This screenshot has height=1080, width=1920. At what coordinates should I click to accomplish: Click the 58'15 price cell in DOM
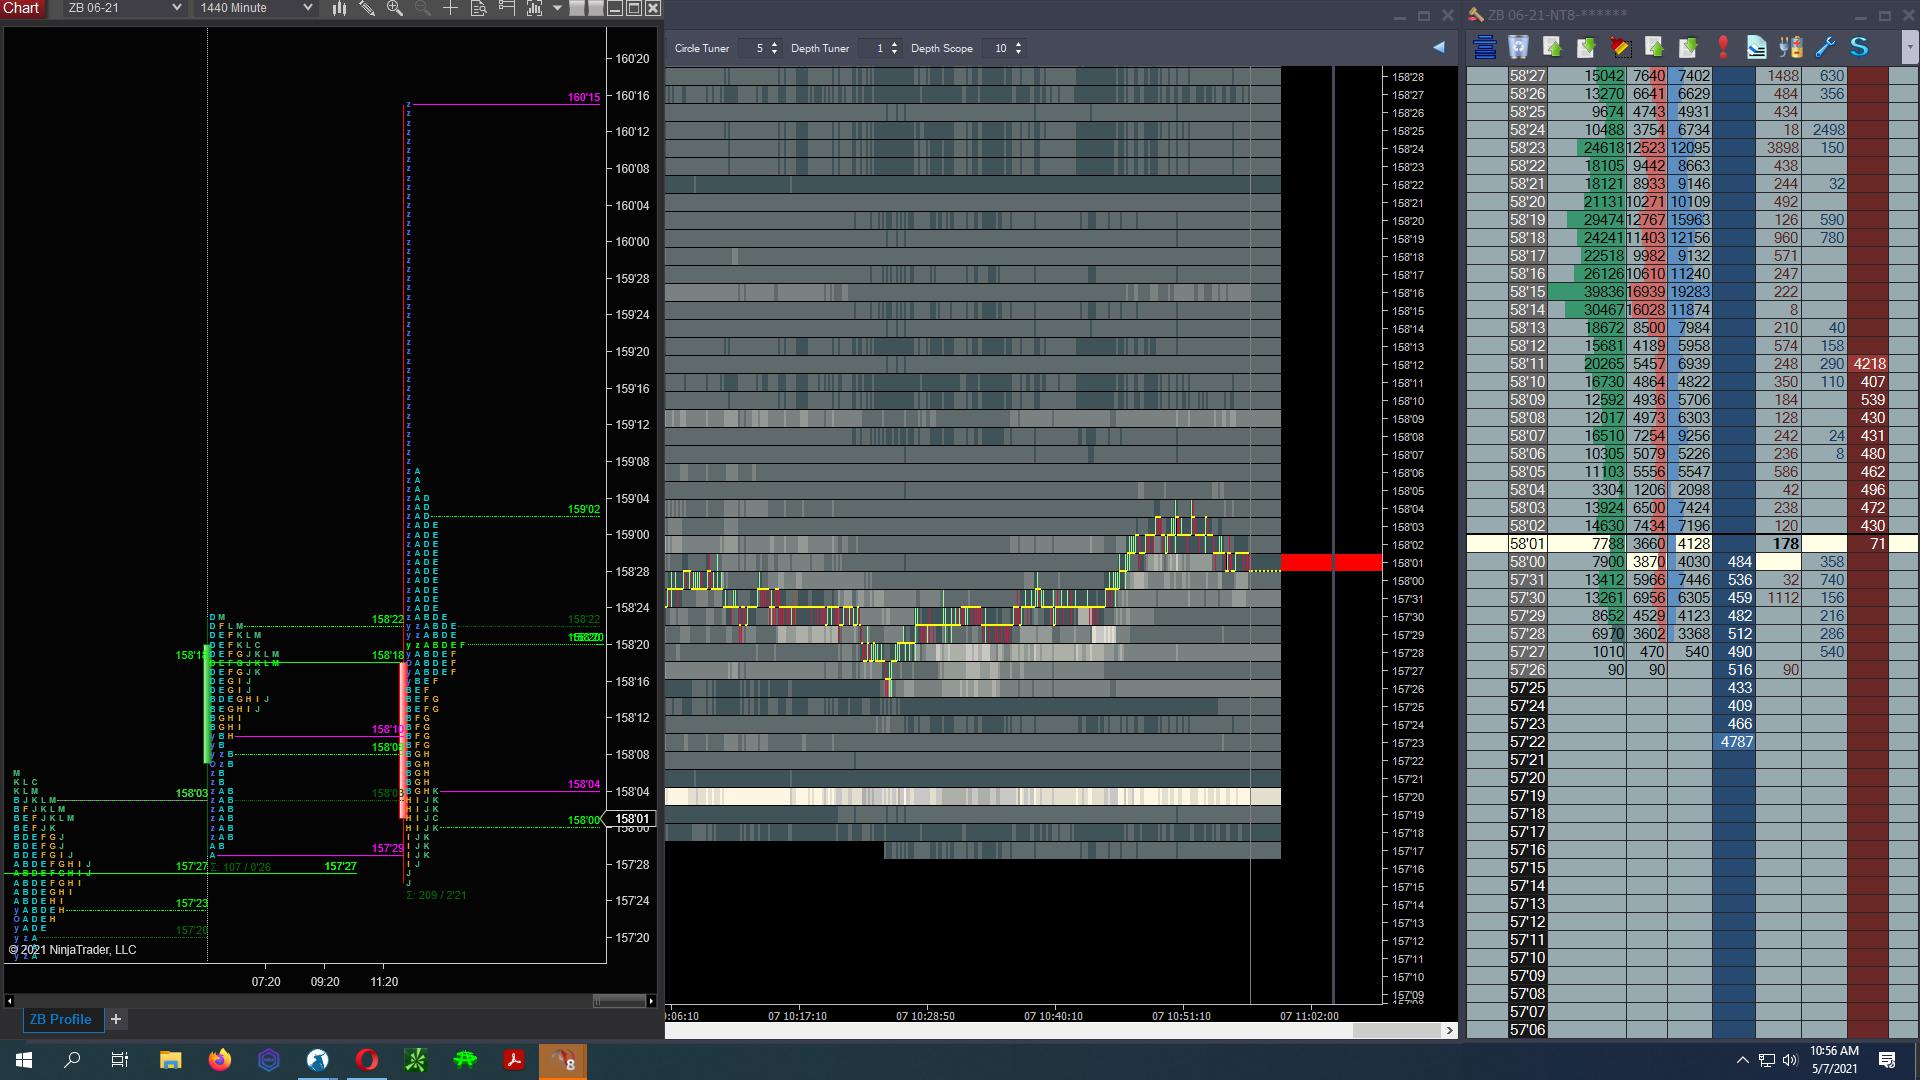(x=1527, y=292)
